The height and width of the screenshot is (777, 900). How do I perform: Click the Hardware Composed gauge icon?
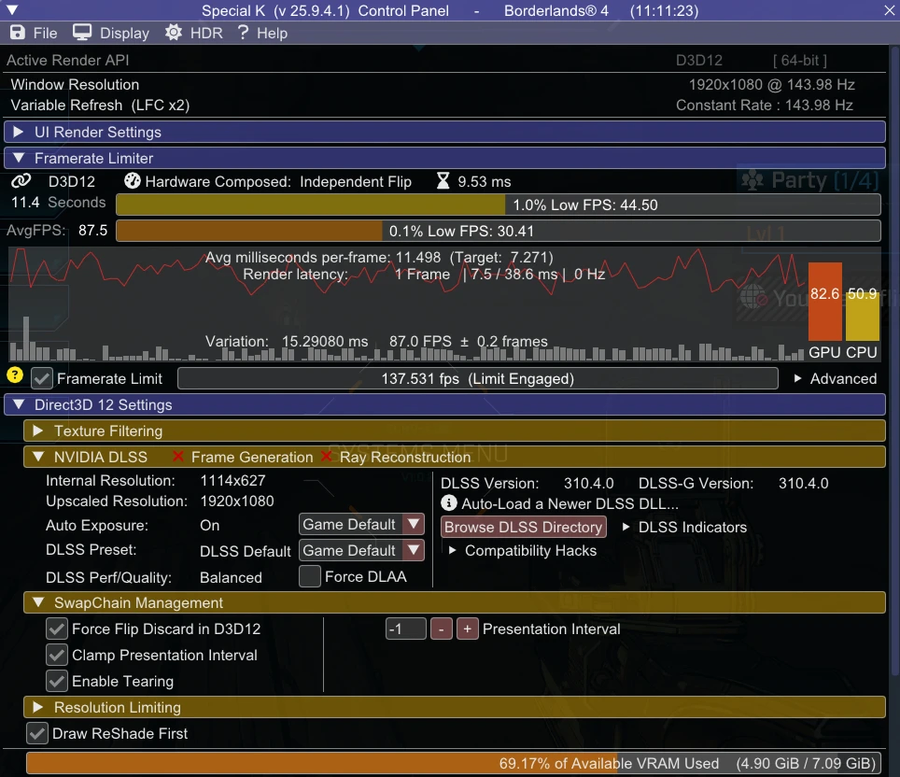(132, 181)
